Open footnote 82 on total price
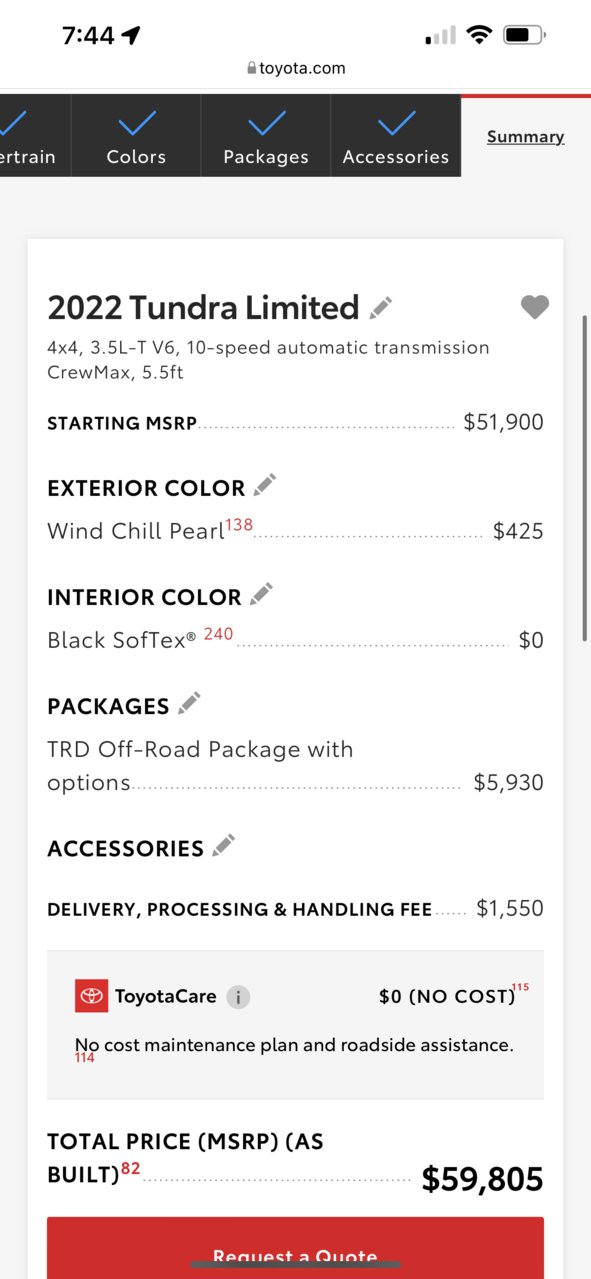591x1279 pixels. point(131,1168)
